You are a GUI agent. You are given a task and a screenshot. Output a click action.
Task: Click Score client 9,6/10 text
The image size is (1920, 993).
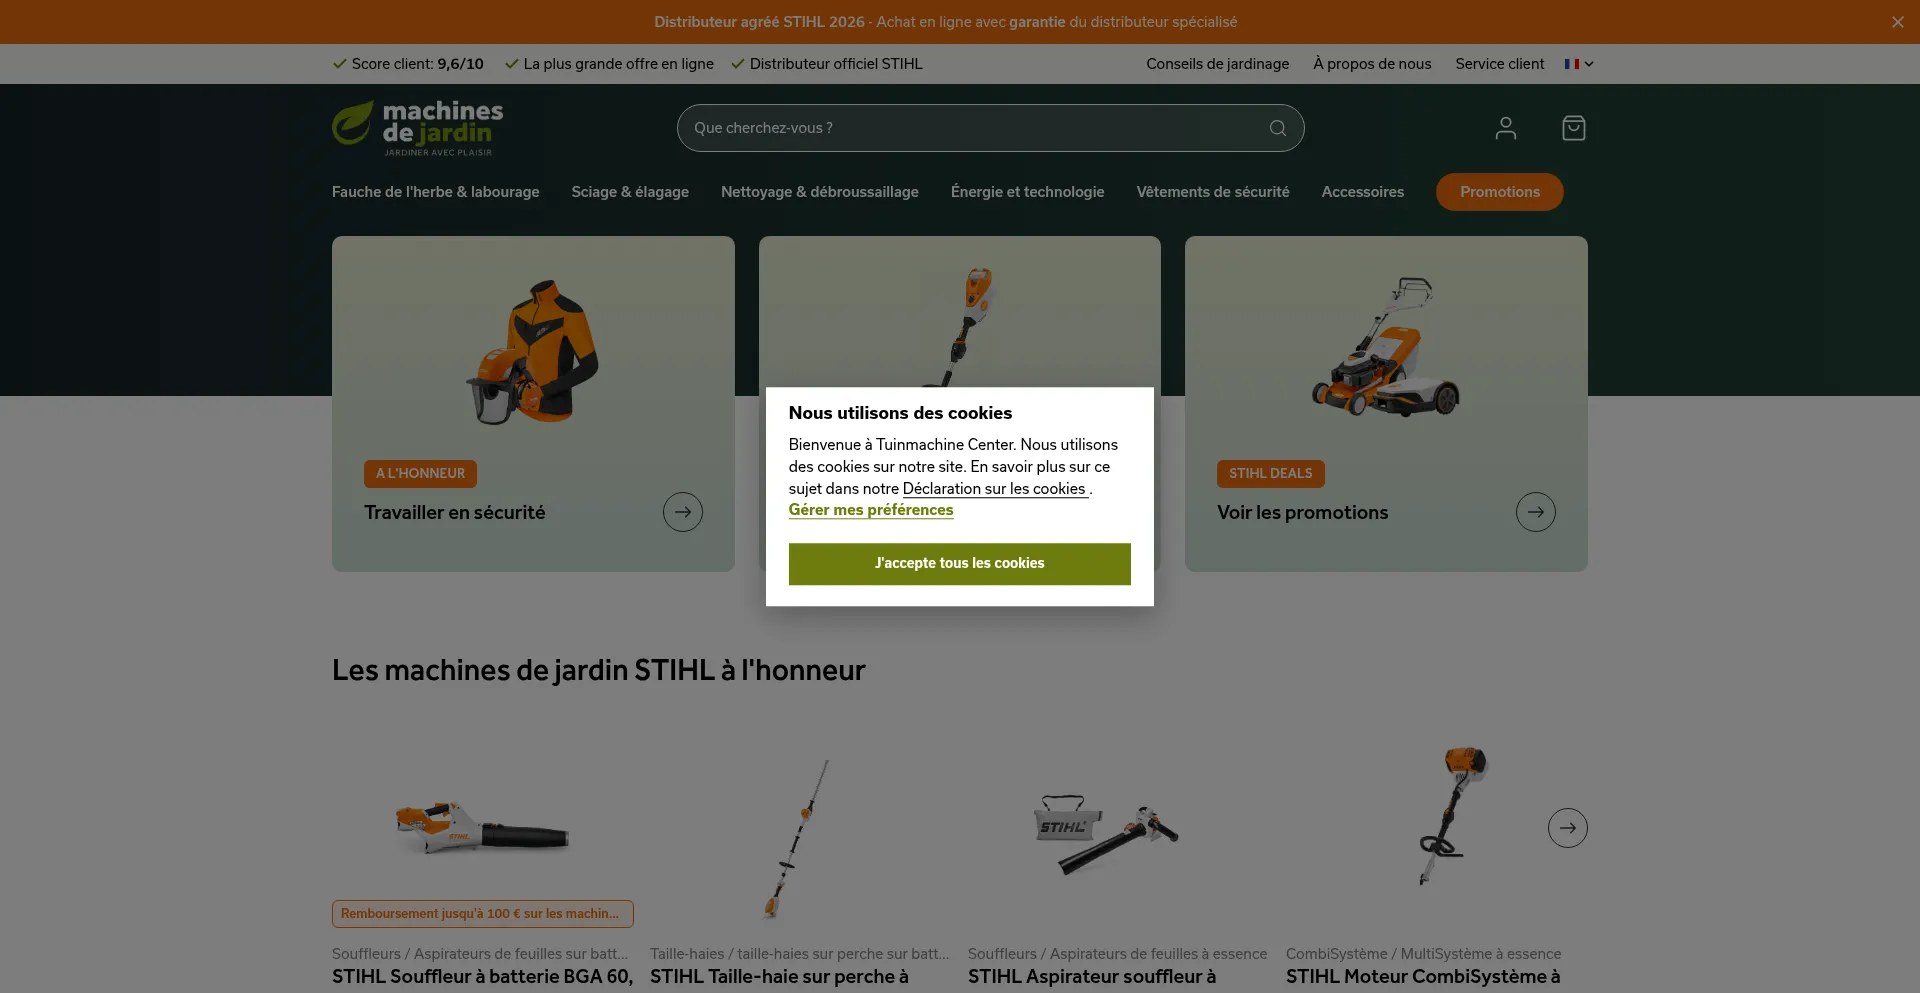click(x=417, y=64)
